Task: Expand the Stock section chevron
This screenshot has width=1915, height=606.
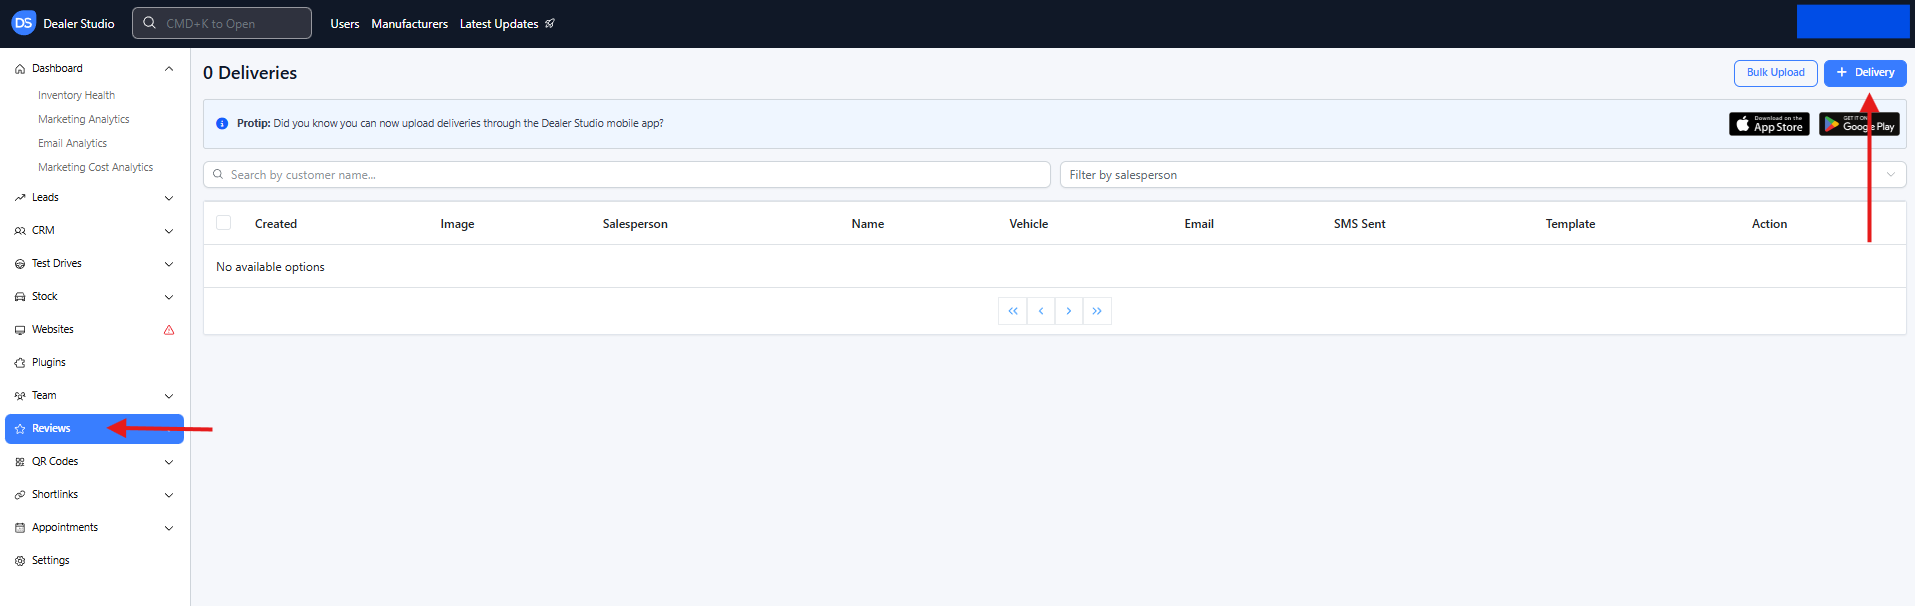Action: [x=169, y=297]
